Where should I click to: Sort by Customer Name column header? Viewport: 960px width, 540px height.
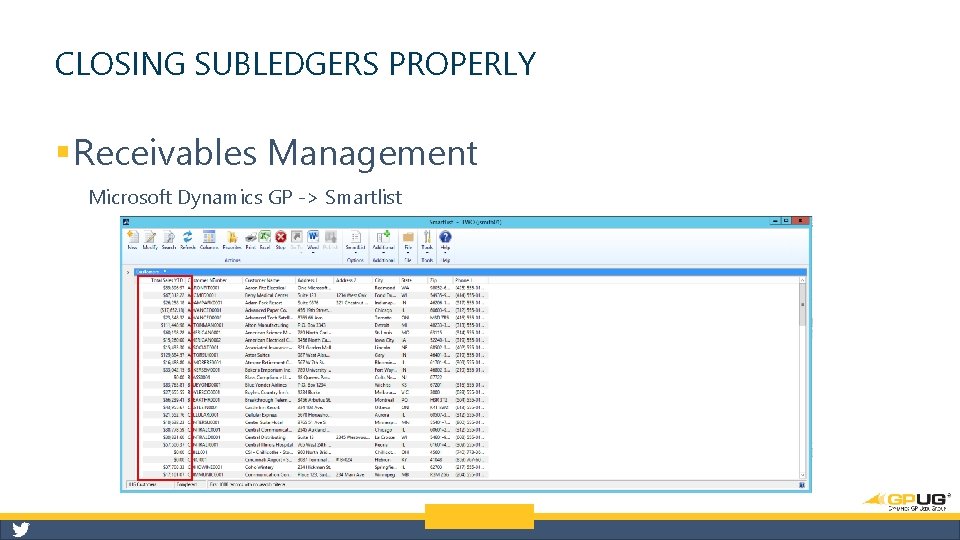click(x=269, y=280)
